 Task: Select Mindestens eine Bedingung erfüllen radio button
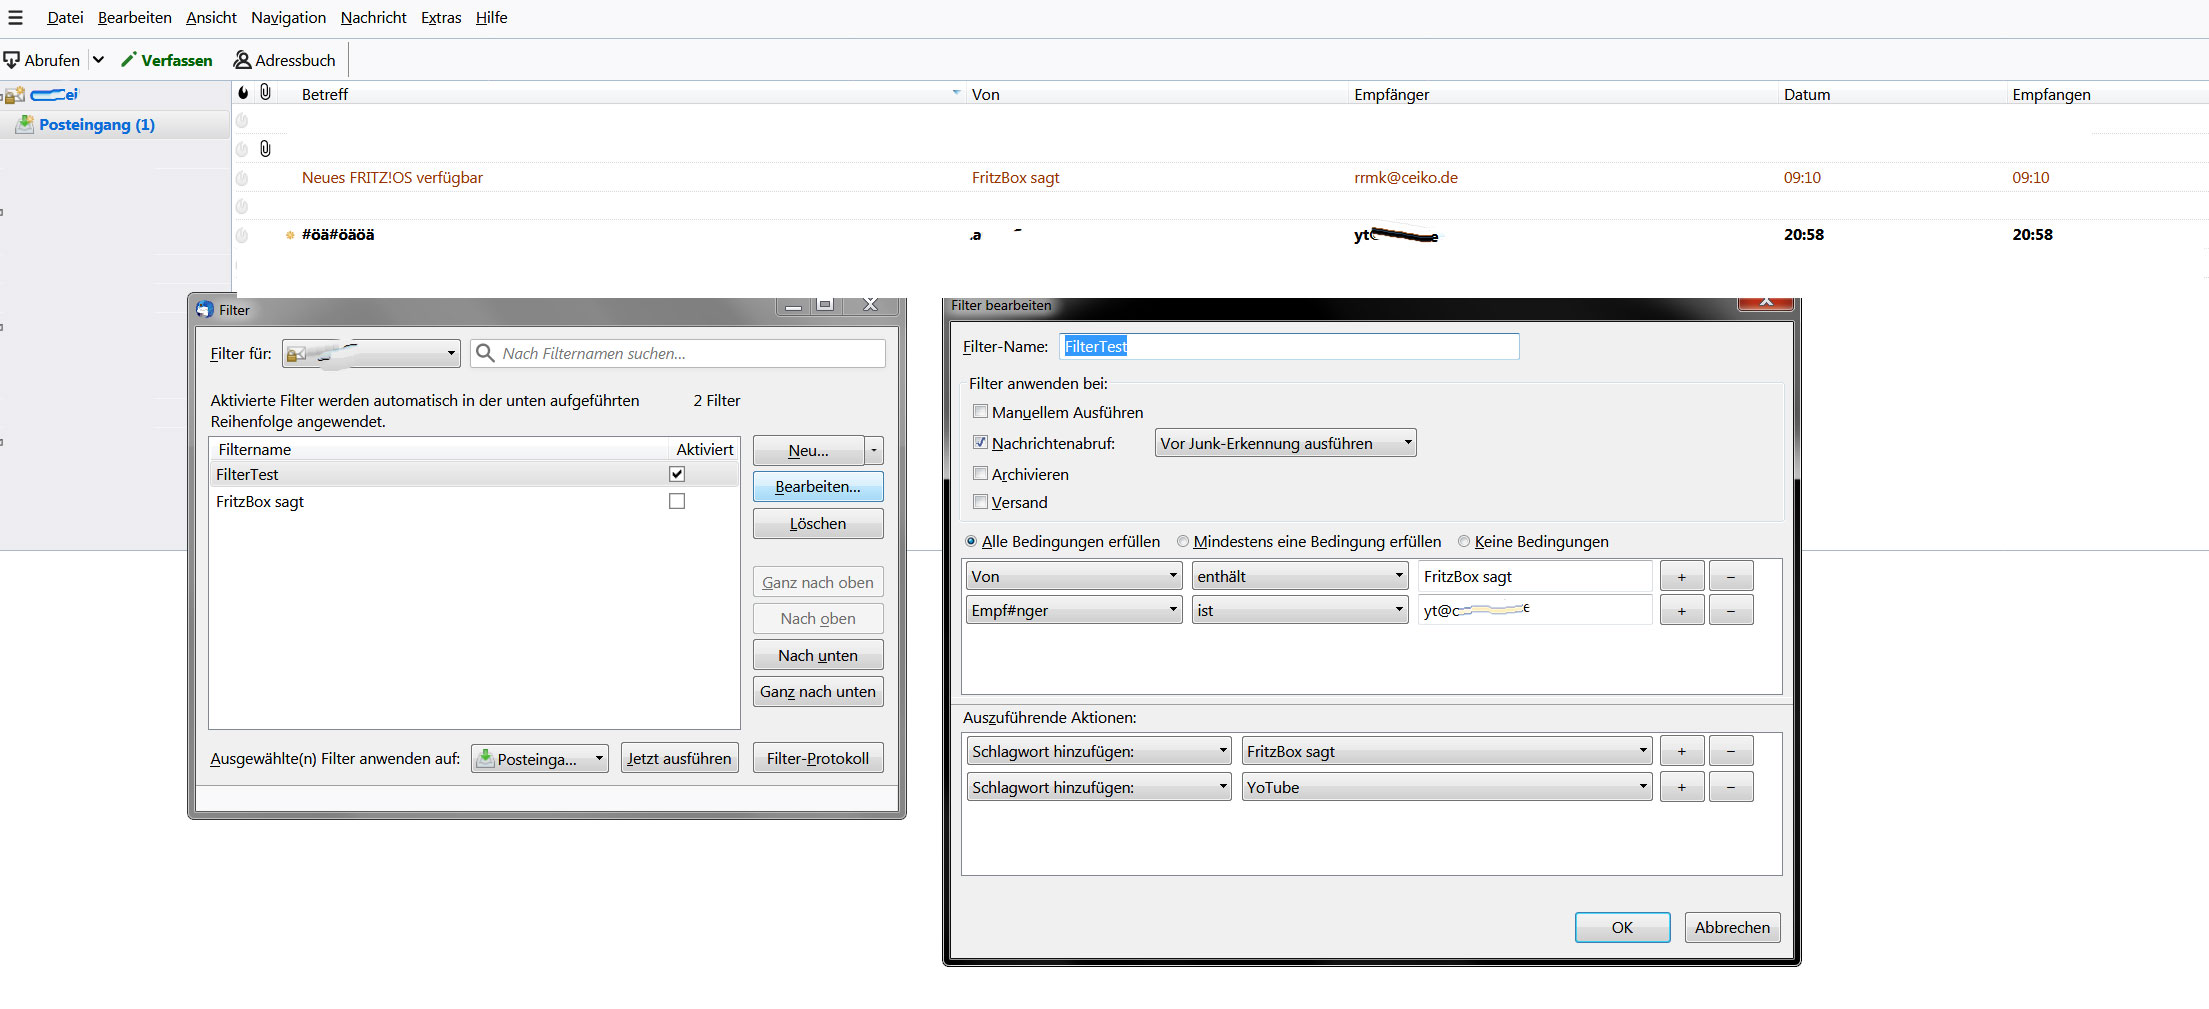click(1183, 542)
